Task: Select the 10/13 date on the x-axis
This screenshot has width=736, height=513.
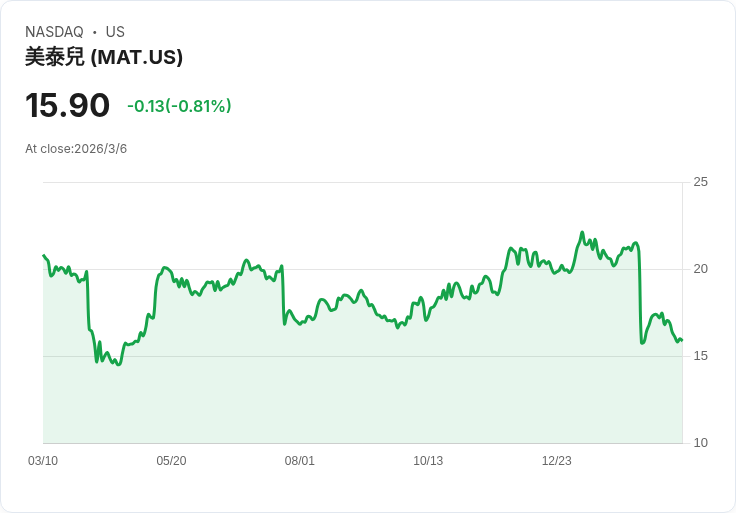Action: [428, 461]
